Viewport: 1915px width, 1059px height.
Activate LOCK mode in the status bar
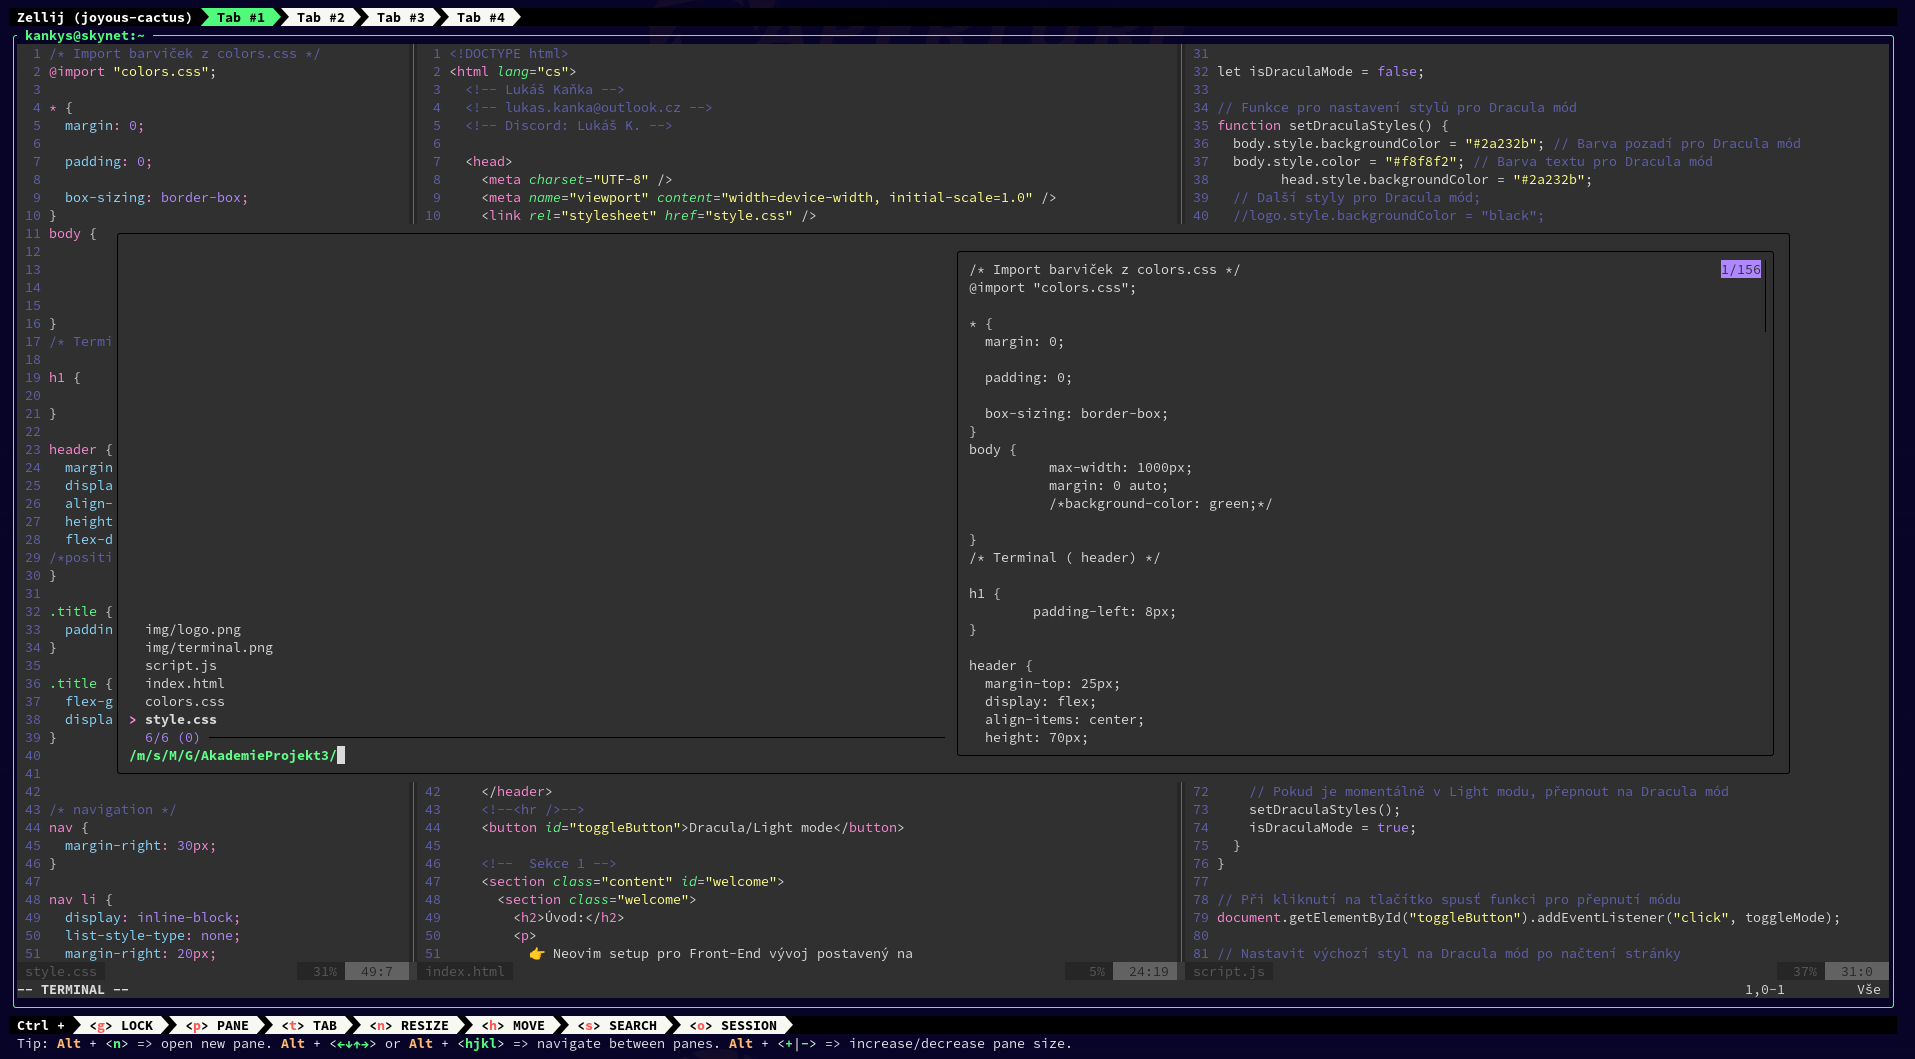pos(122,1025)
